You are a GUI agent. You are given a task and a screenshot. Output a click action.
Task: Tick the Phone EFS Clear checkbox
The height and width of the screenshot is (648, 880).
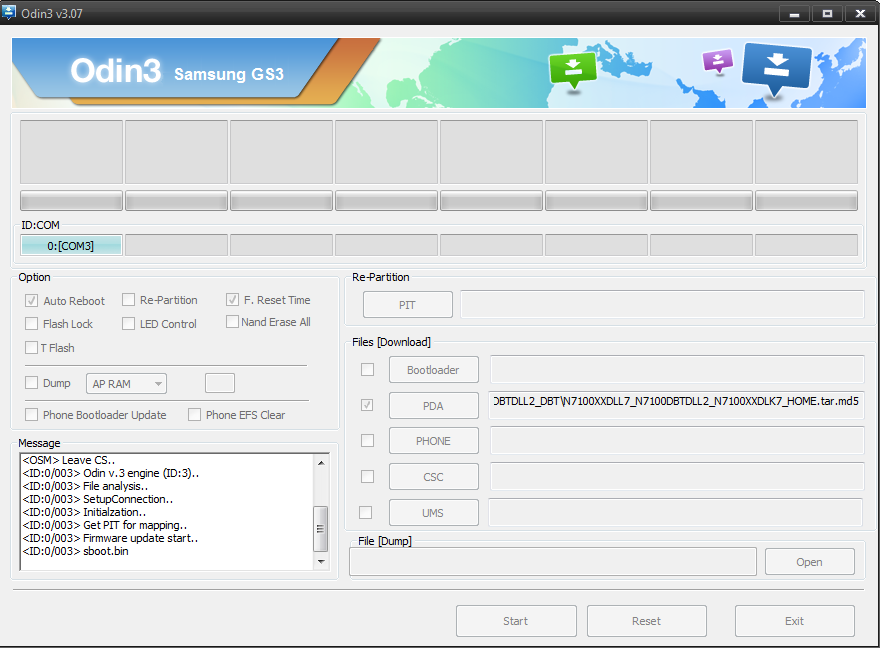[194, 415]
